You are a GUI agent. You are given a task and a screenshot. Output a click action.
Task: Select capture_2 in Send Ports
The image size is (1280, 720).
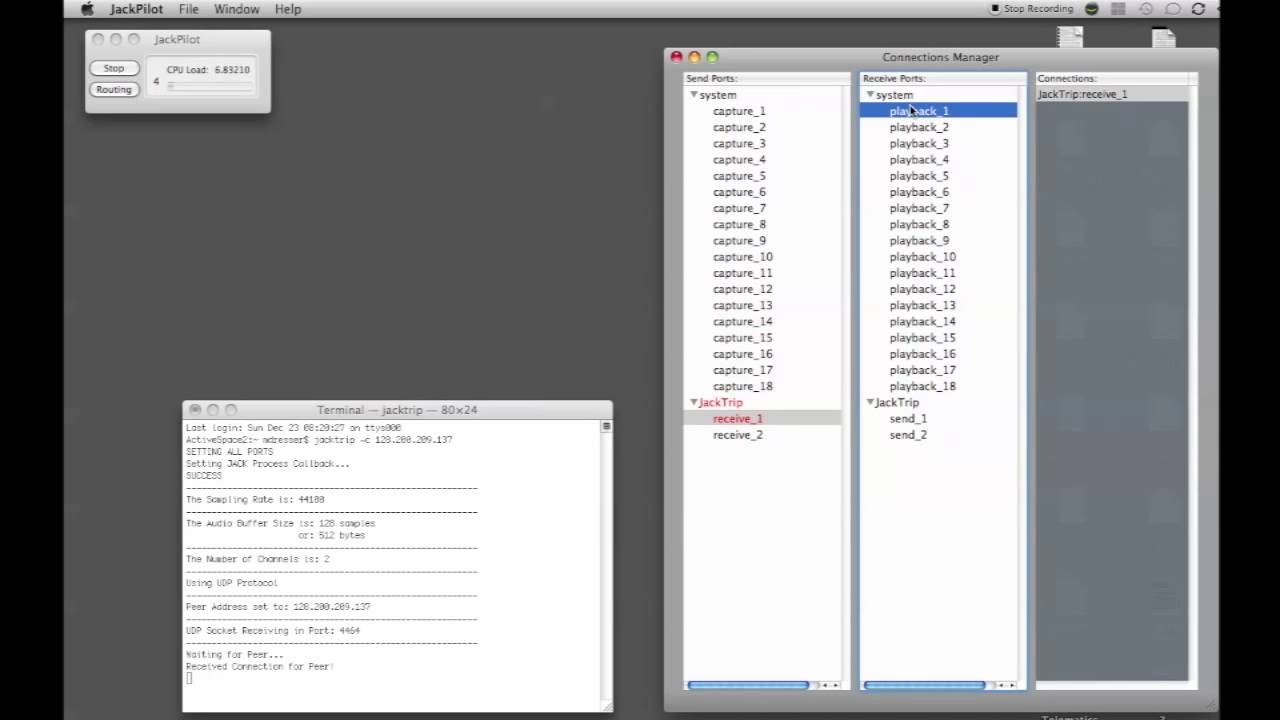739,127
